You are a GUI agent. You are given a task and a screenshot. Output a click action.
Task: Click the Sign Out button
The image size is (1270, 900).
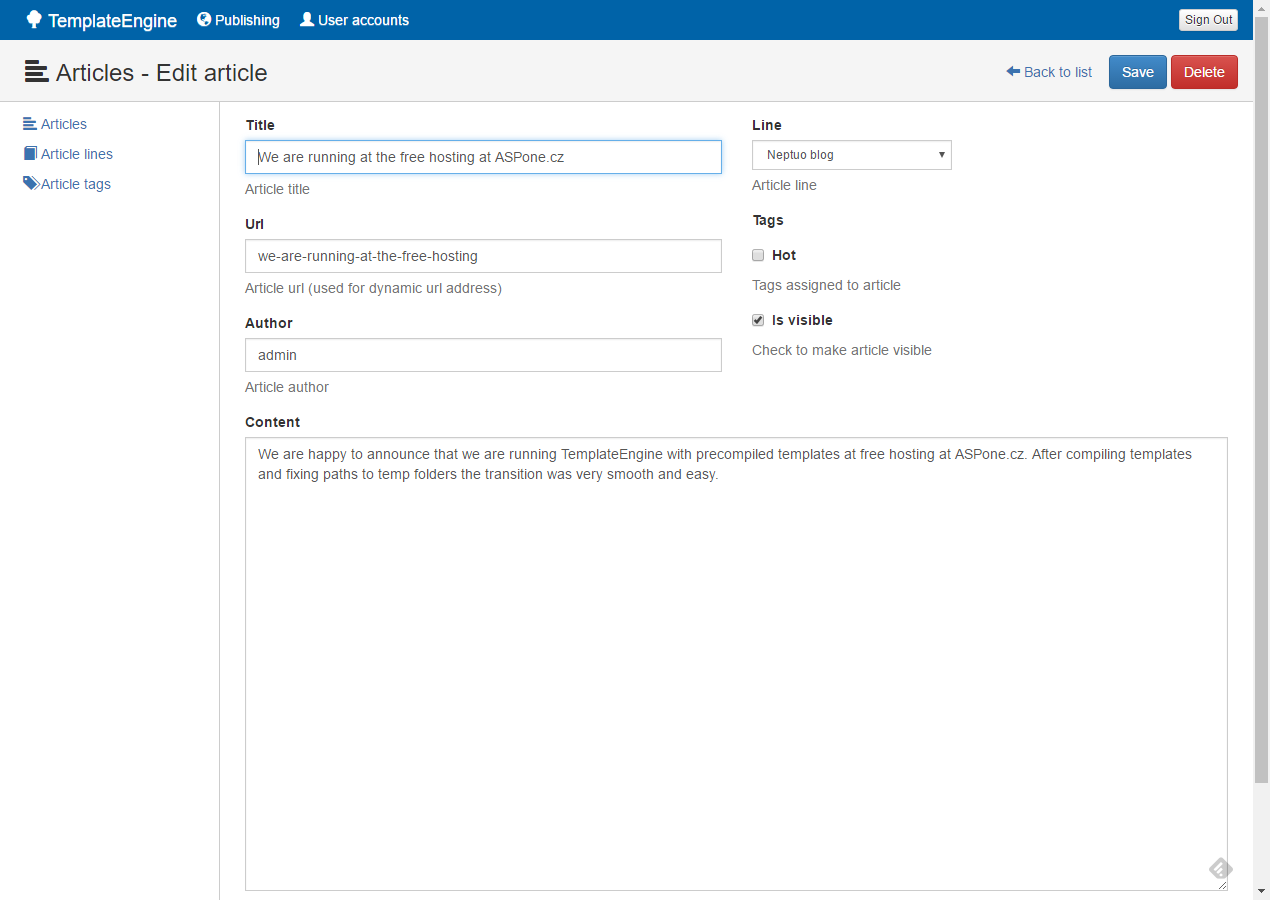pos(1208,20)
